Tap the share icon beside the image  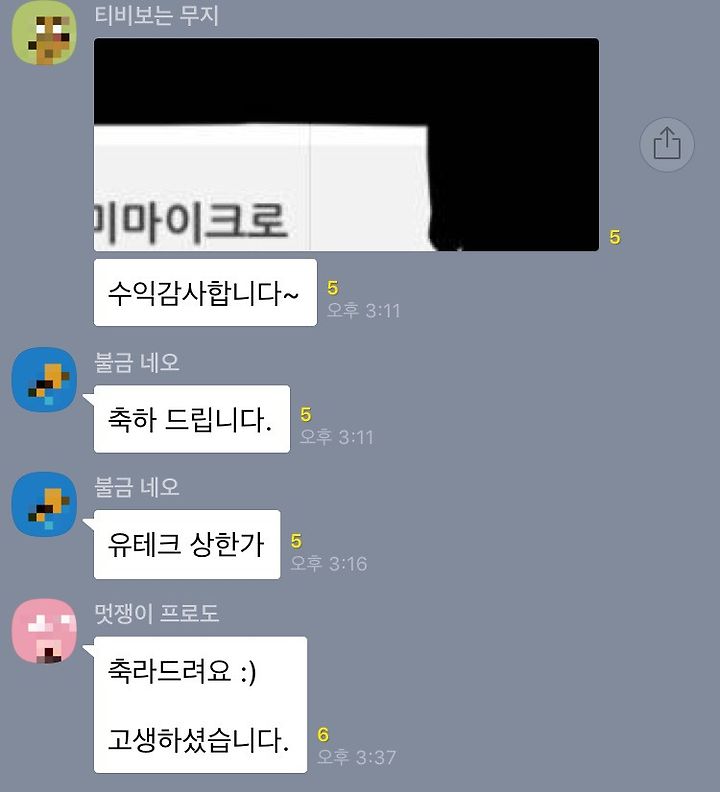point(667,144)
